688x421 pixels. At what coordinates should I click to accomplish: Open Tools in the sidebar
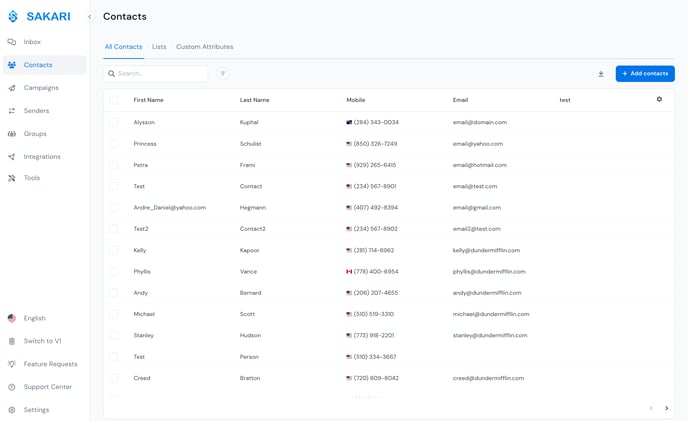[32, 178]
